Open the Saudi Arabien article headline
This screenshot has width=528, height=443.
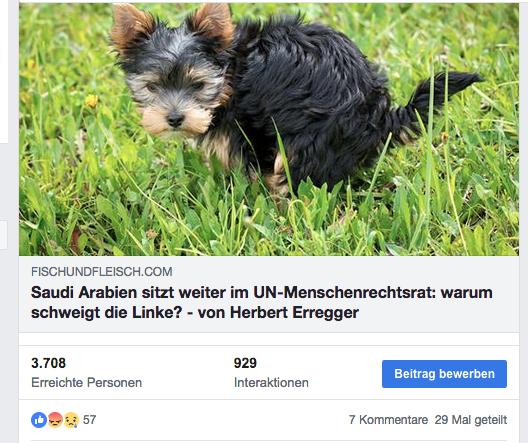click(x=262, y=302)
